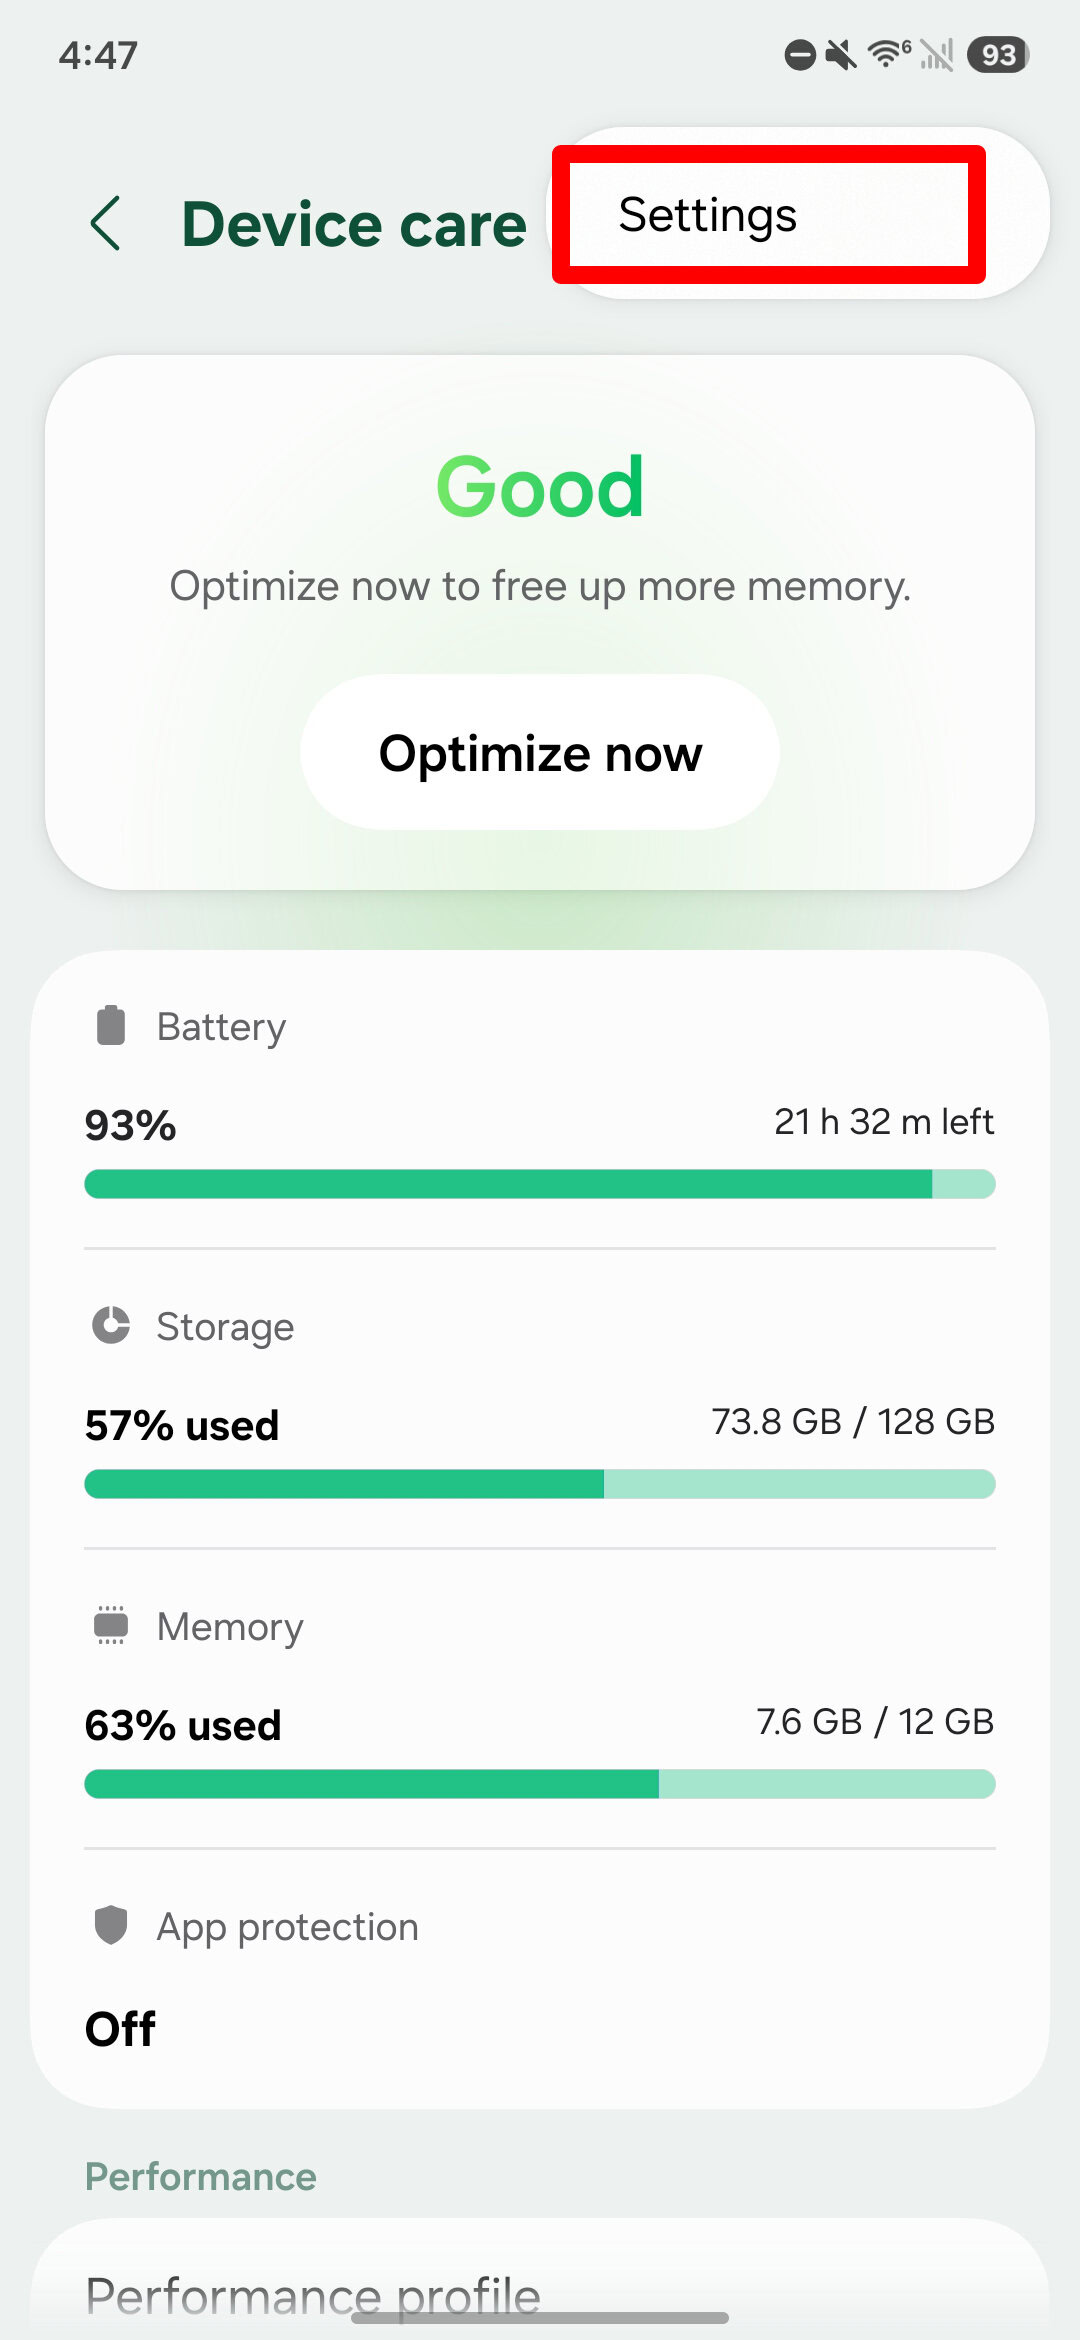
Task: Tap the back arrow icon
Action: pos(106,223)
